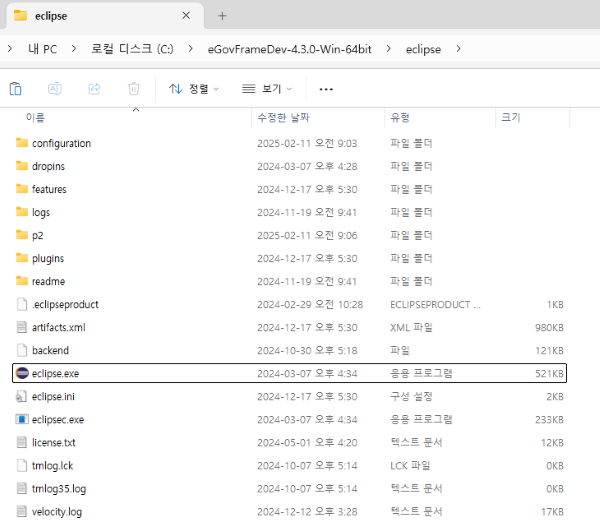Click the Share toolbar icon
The width and height of the screenshot is (600, 532).
(x=95, y=89)
